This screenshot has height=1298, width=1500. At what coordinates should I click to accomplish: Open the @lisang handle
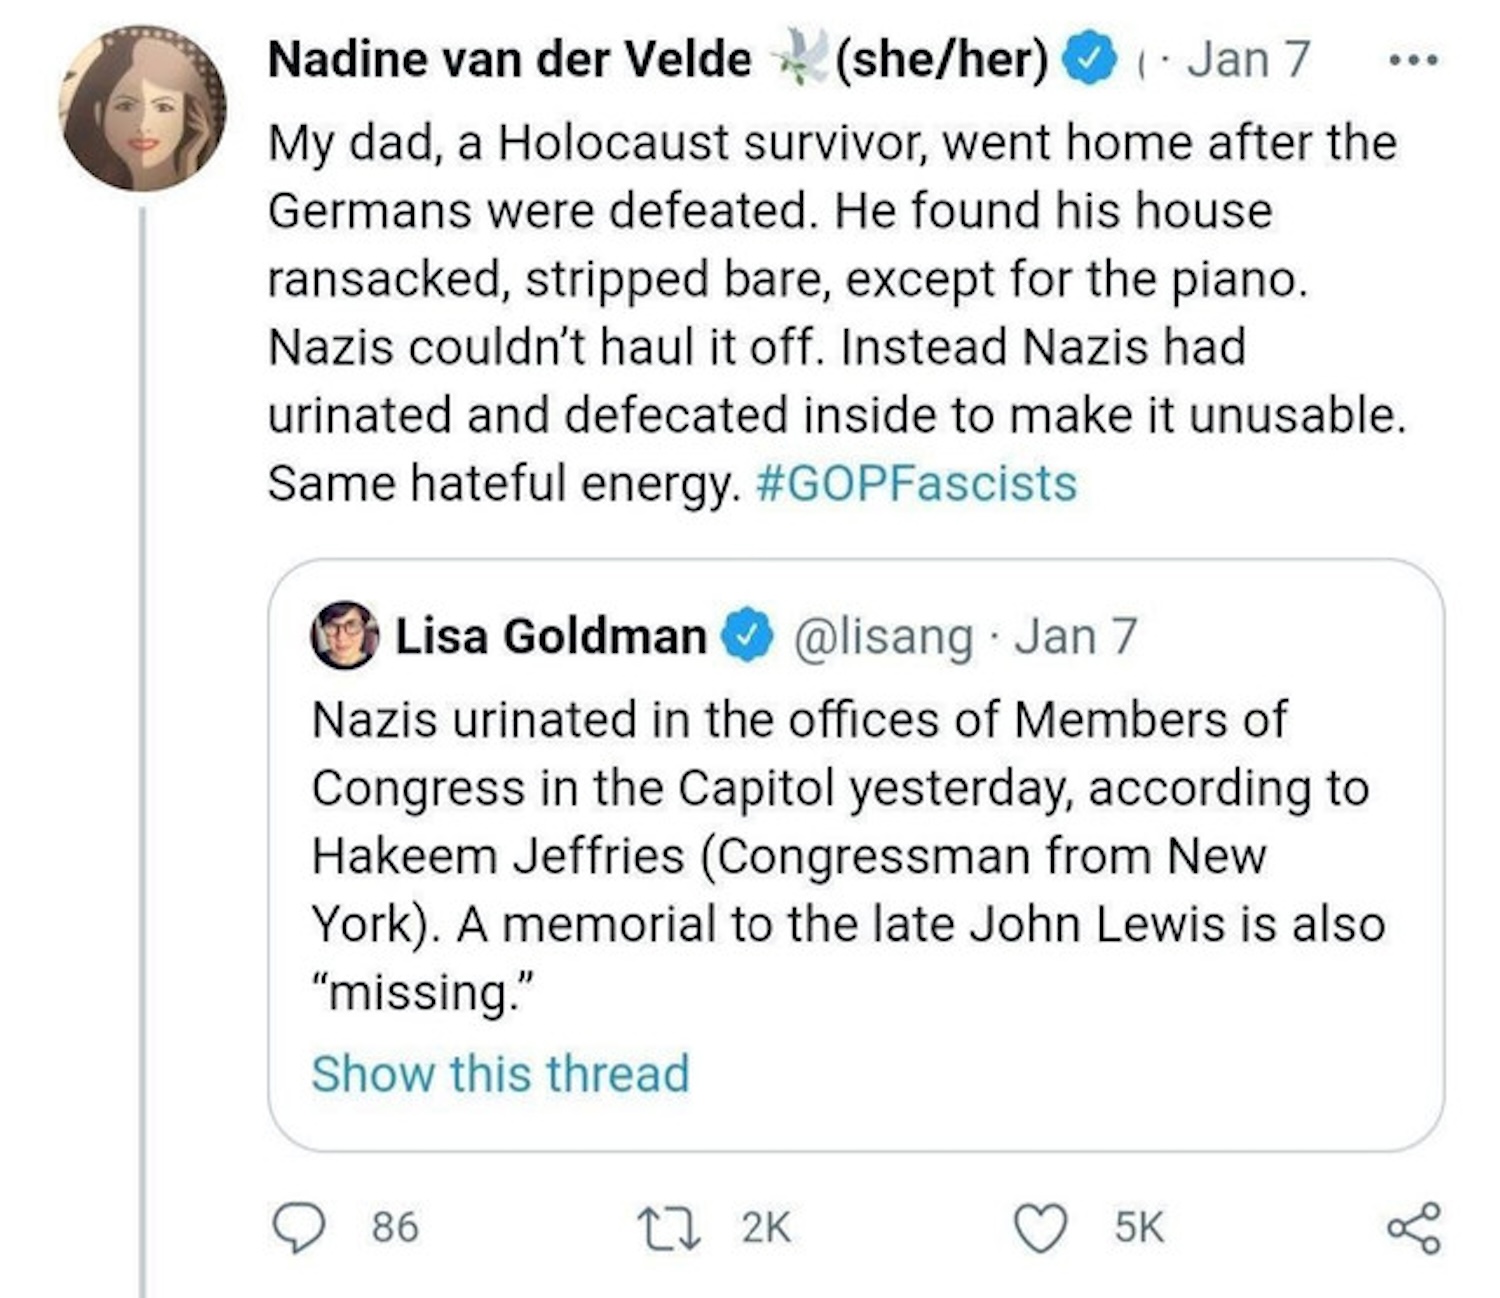click(883, 637)
